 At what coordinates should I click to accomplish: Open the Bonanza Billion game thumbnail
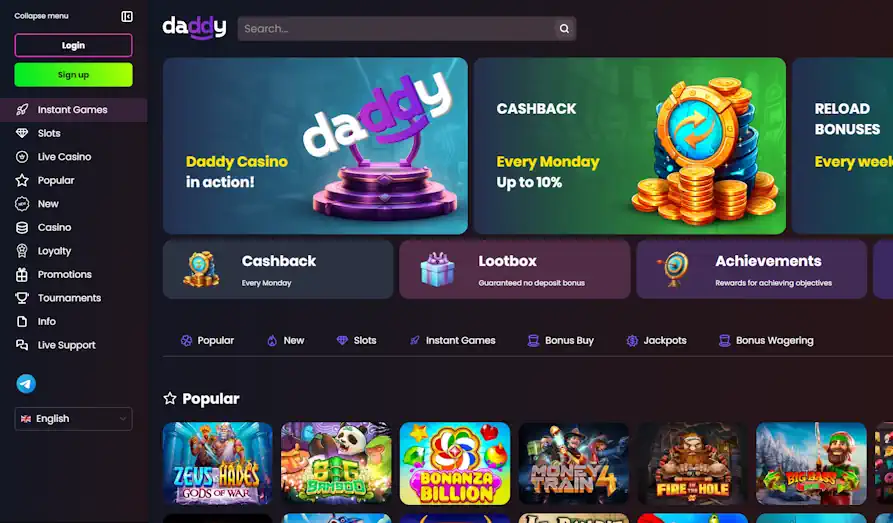pos(455,463)
